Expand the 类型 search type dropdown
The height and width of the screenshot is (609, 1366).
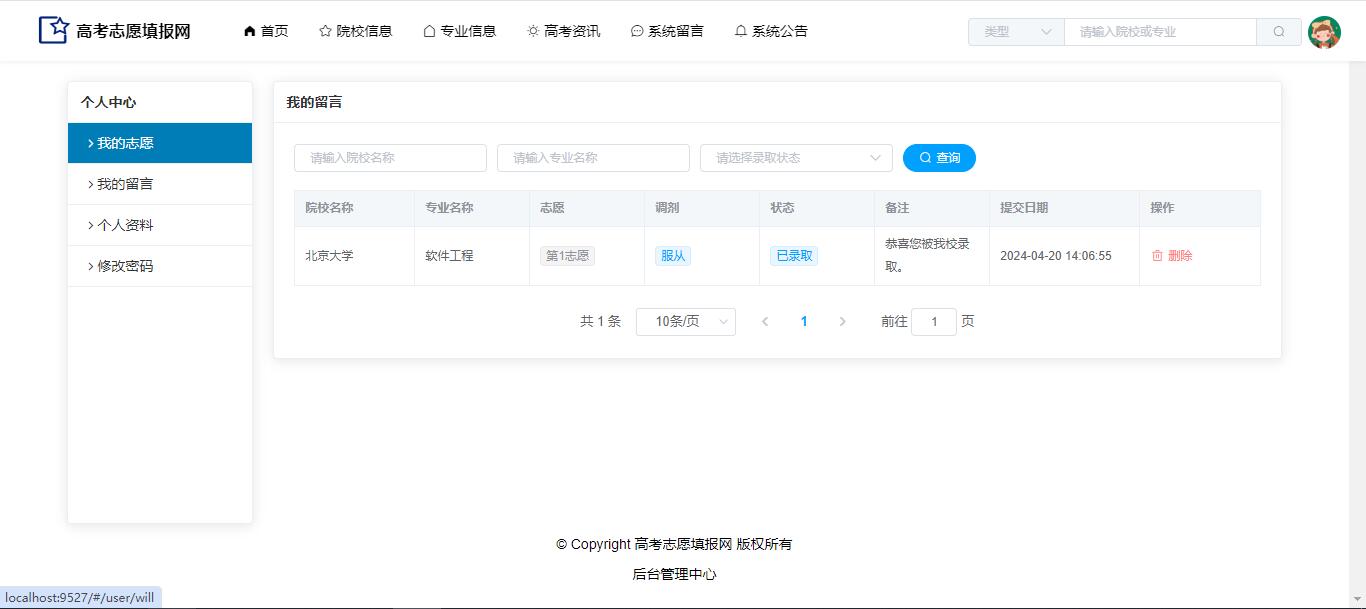point(1016,32)
